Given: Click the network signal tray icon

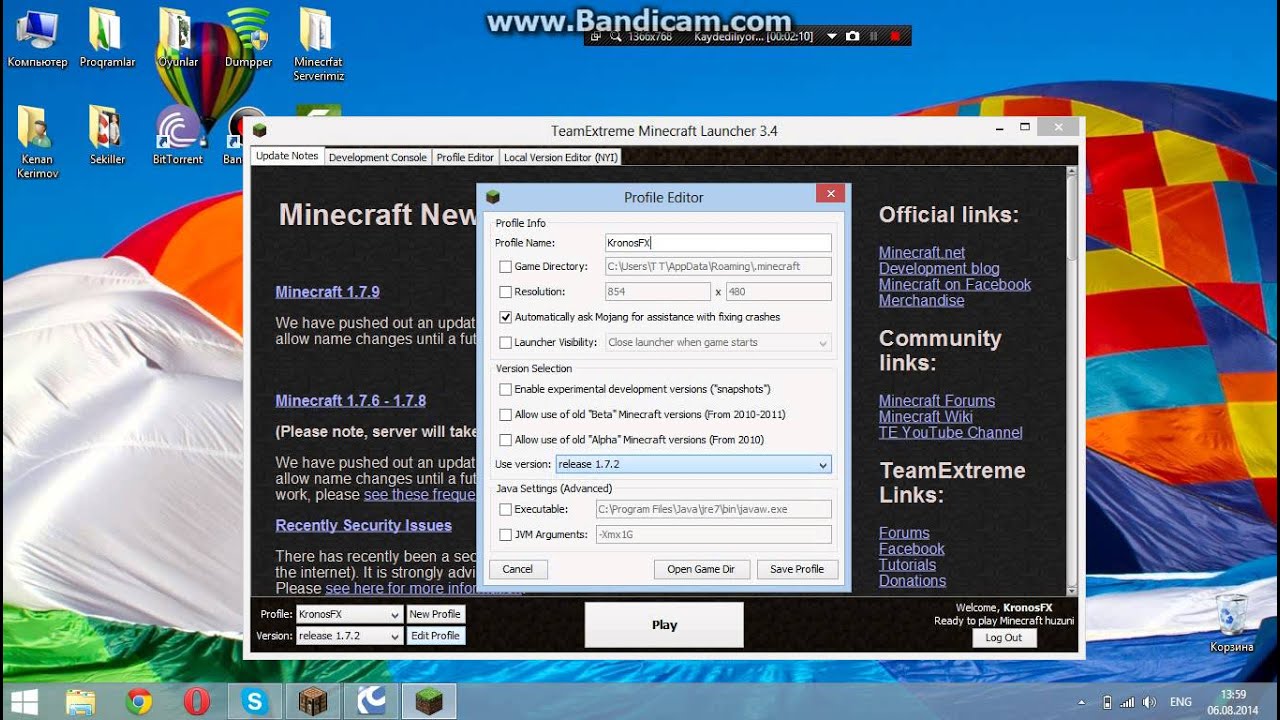Looking at the screenshot, I should click(1128, 702).
